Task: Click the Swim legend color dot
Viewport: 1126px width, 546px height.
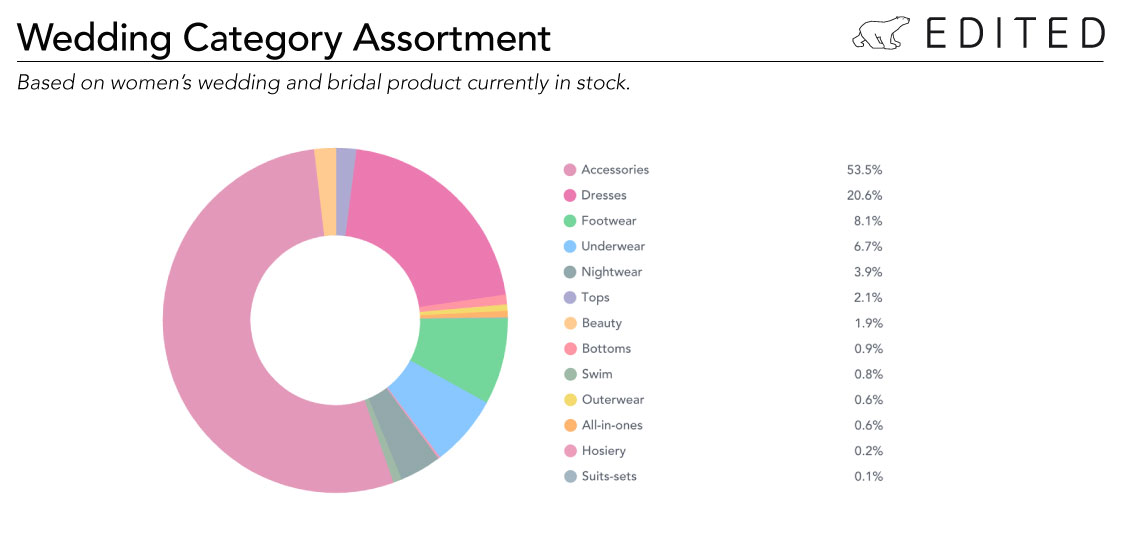Action: click(570, 374)
